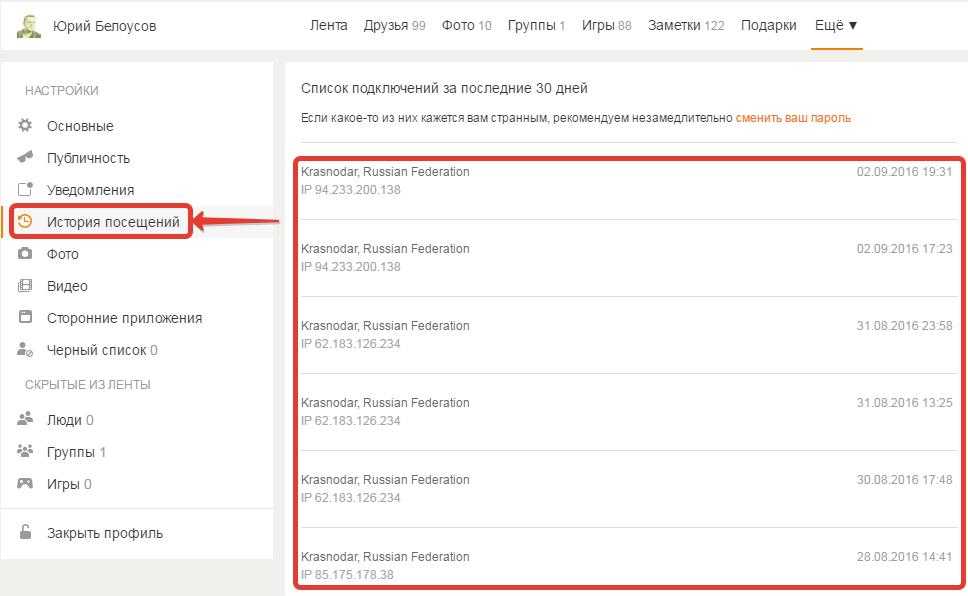Click the people icon beside Люди
Viewport: 968px width, 596px height.
[x=25, y=419]
